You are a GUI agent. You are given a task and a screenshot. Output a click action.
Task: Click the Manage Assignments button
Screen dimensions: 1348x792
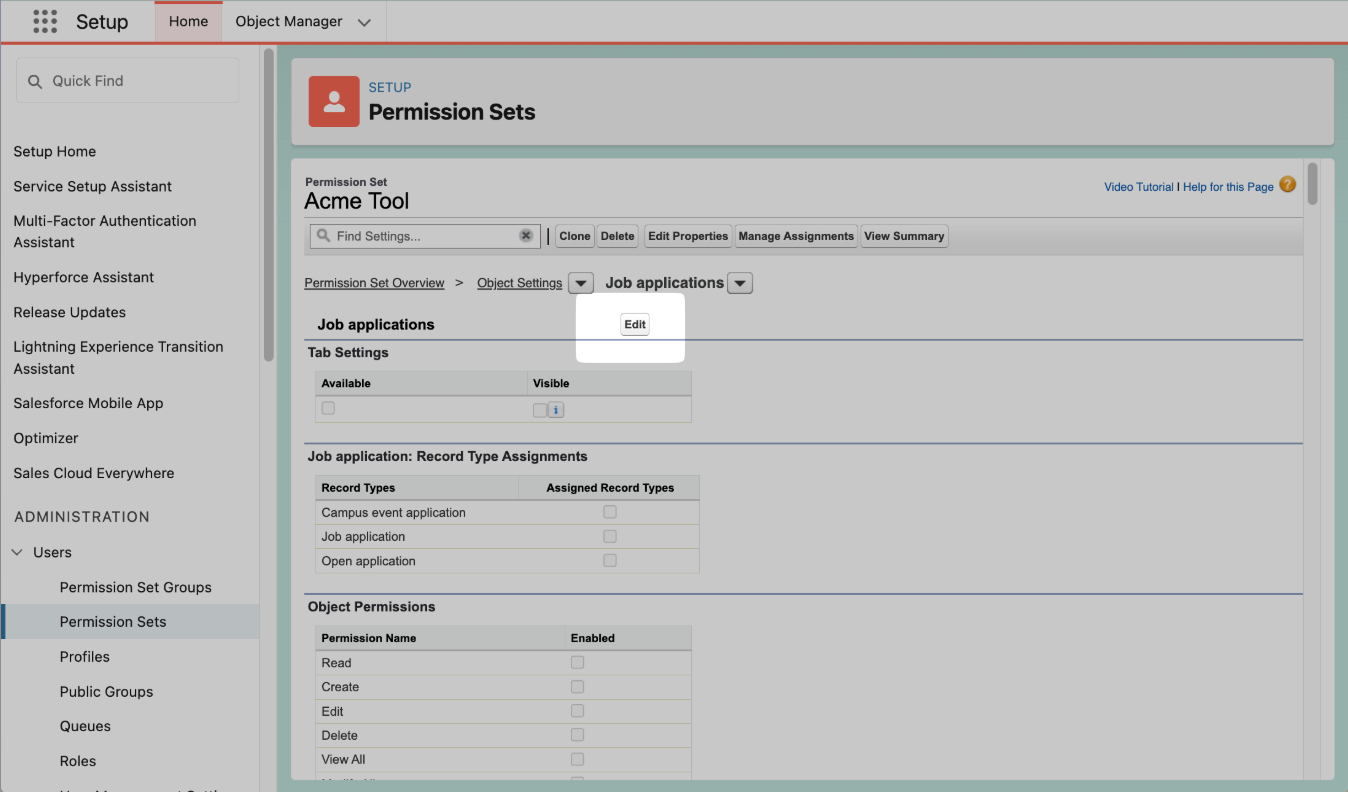coord(797,236)
